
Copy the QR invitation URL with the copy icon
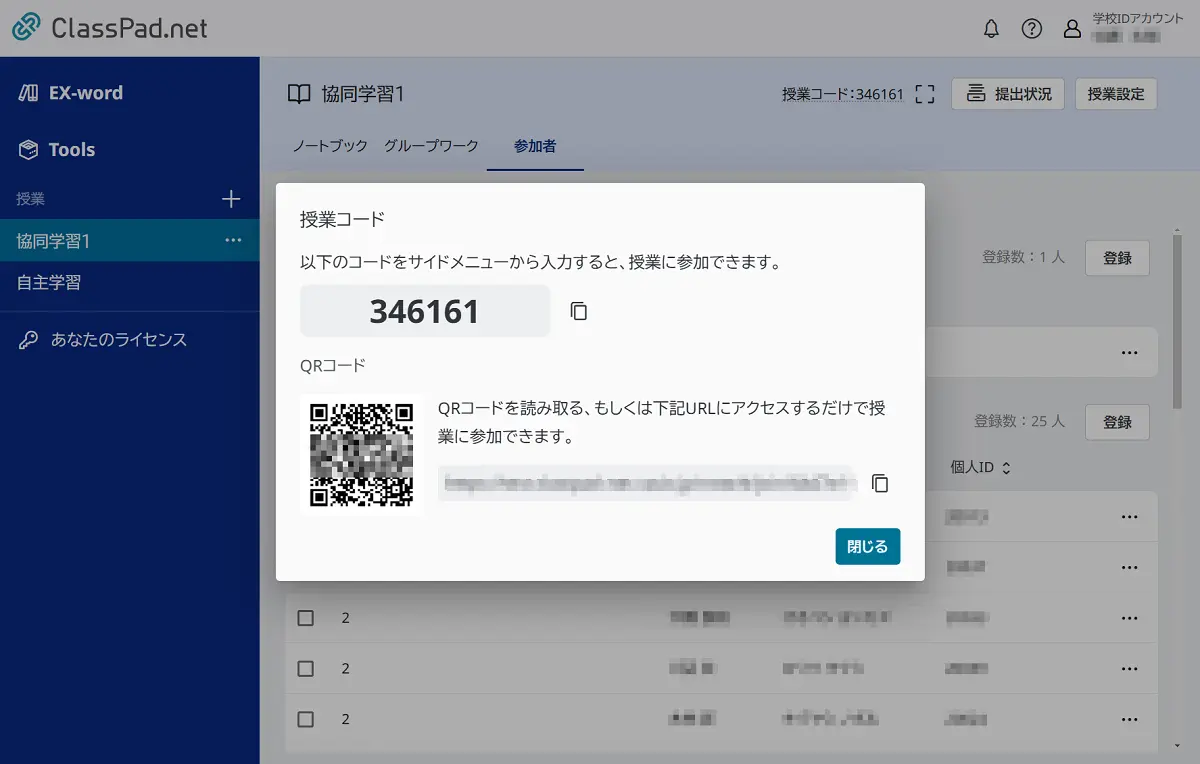(880, 483)
